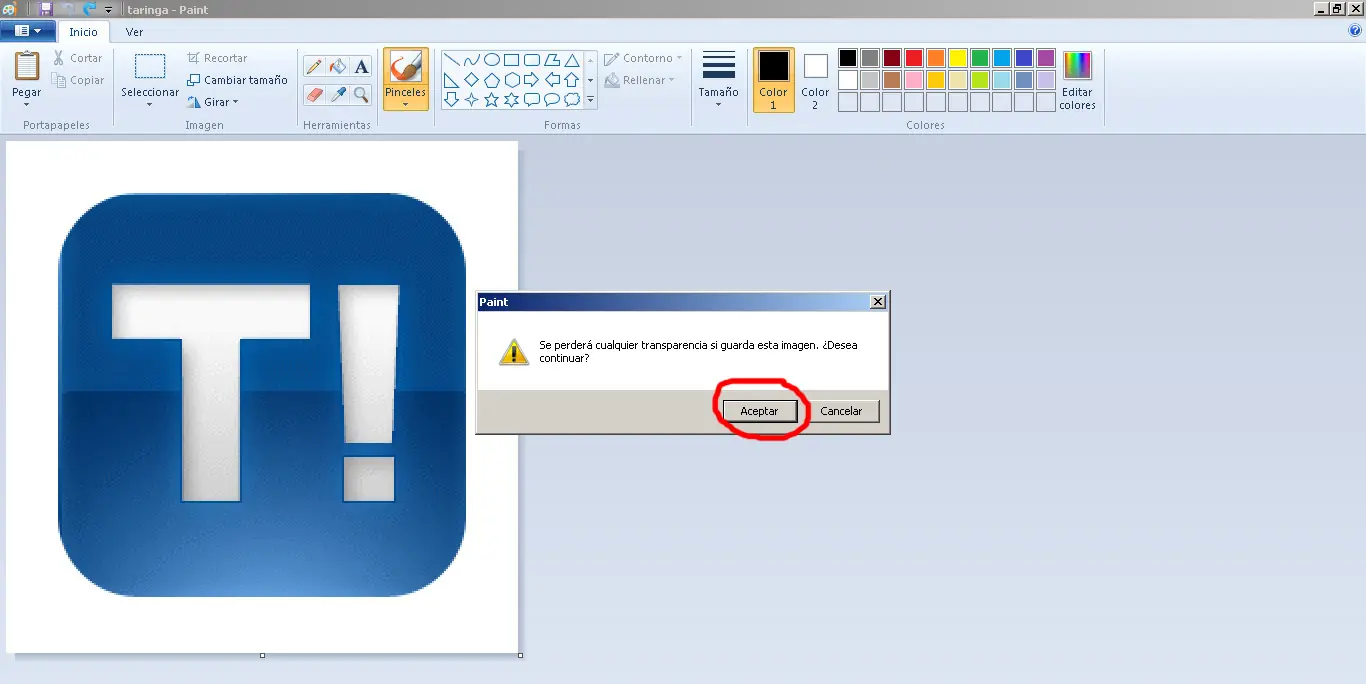This screenshot has height=684, width=1366.
Task: Choose the right triangle shape
Action: (451, 80)
